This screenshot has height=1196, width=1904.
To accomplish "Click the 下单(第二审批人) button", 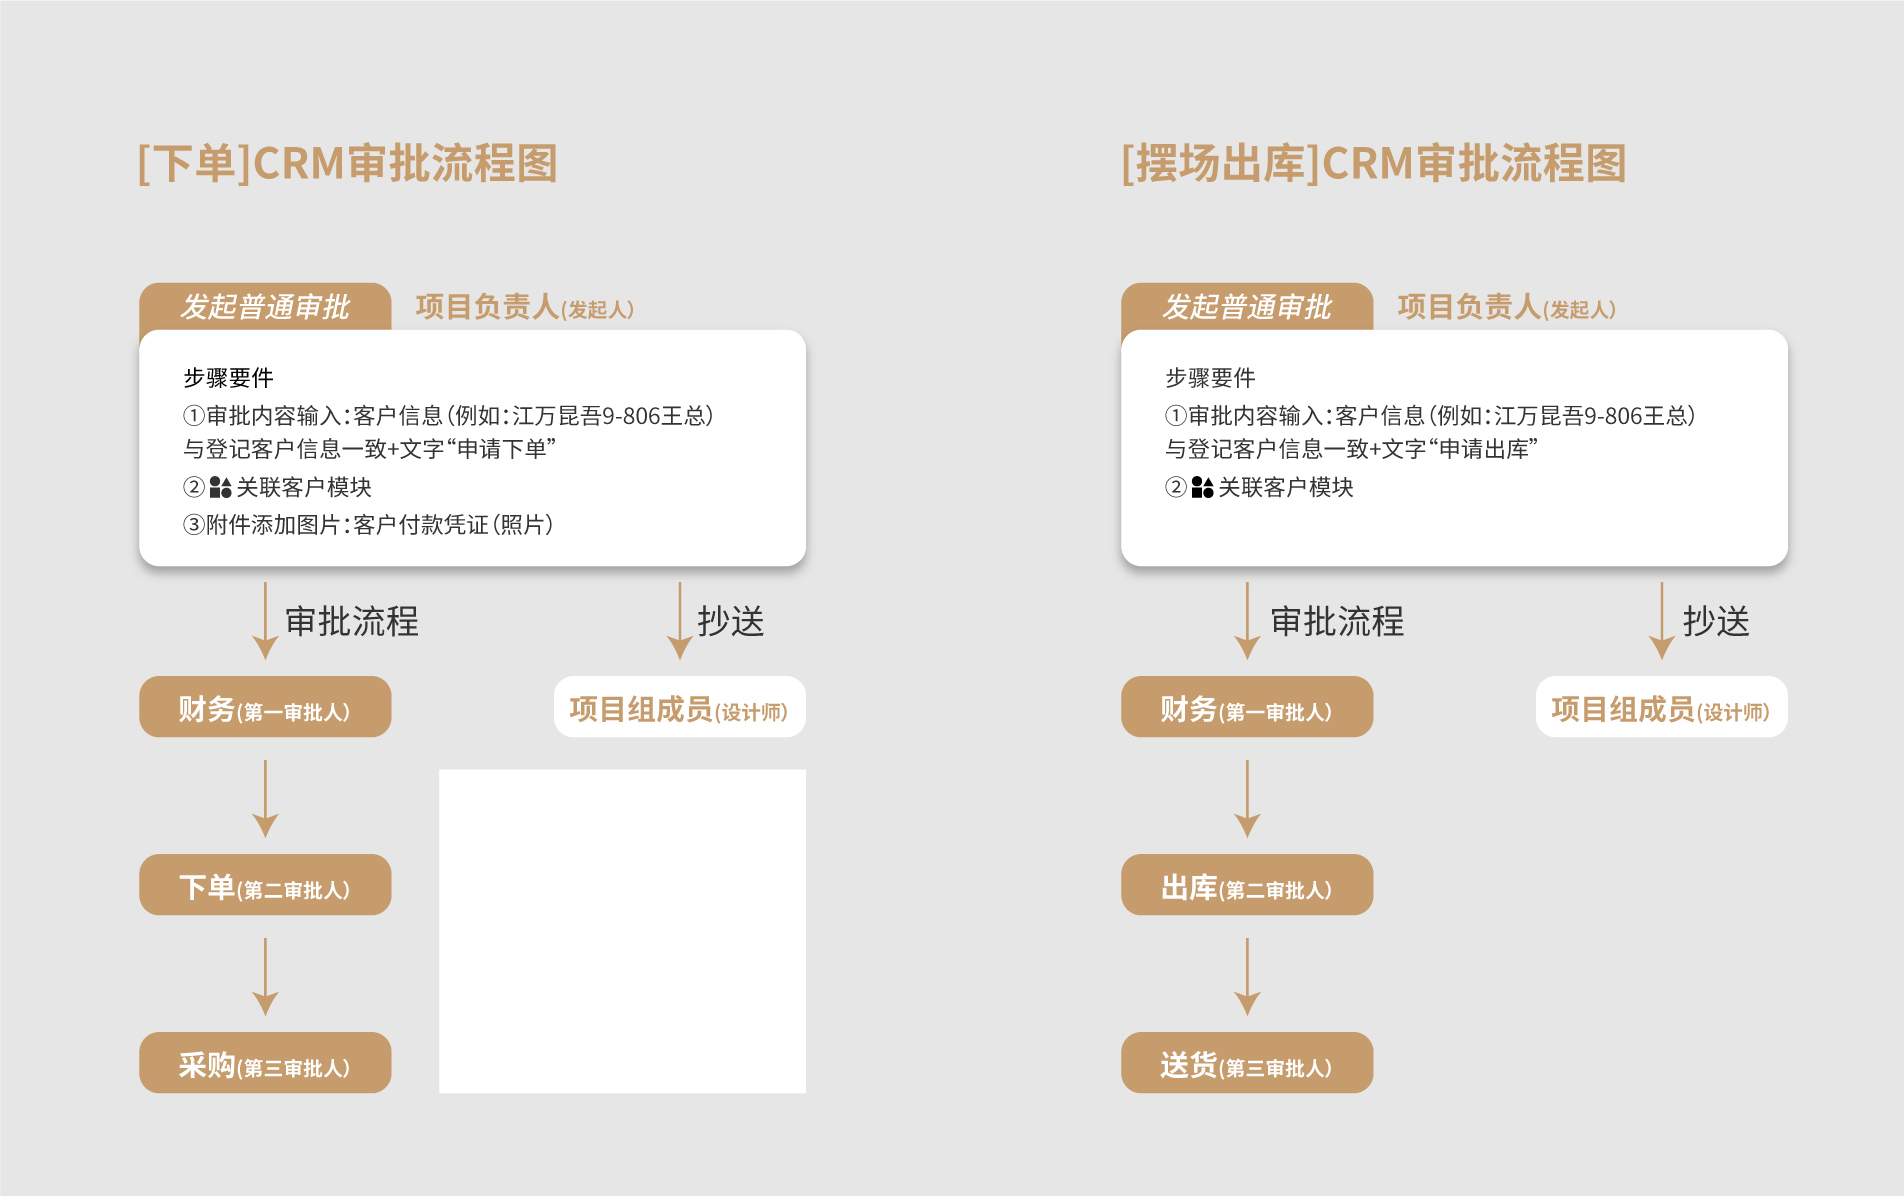I will coord(265,885).
